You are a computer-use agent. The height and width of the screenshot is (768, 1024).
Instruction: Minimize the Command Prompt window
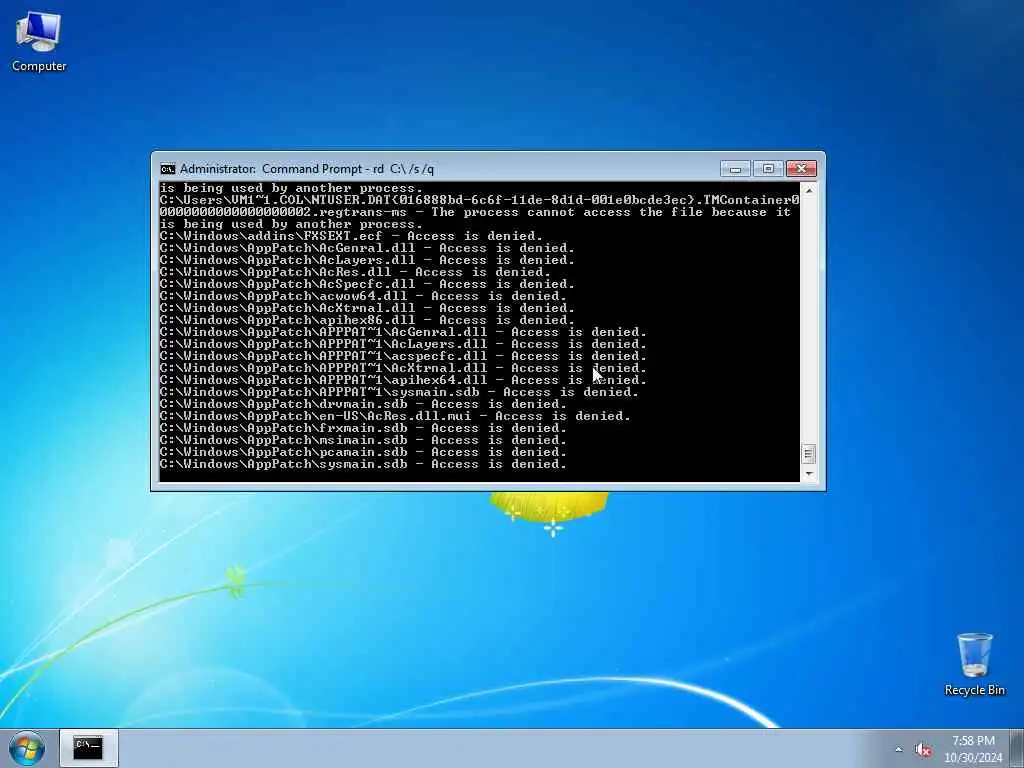pyautogui.click(x=735, y=169)
